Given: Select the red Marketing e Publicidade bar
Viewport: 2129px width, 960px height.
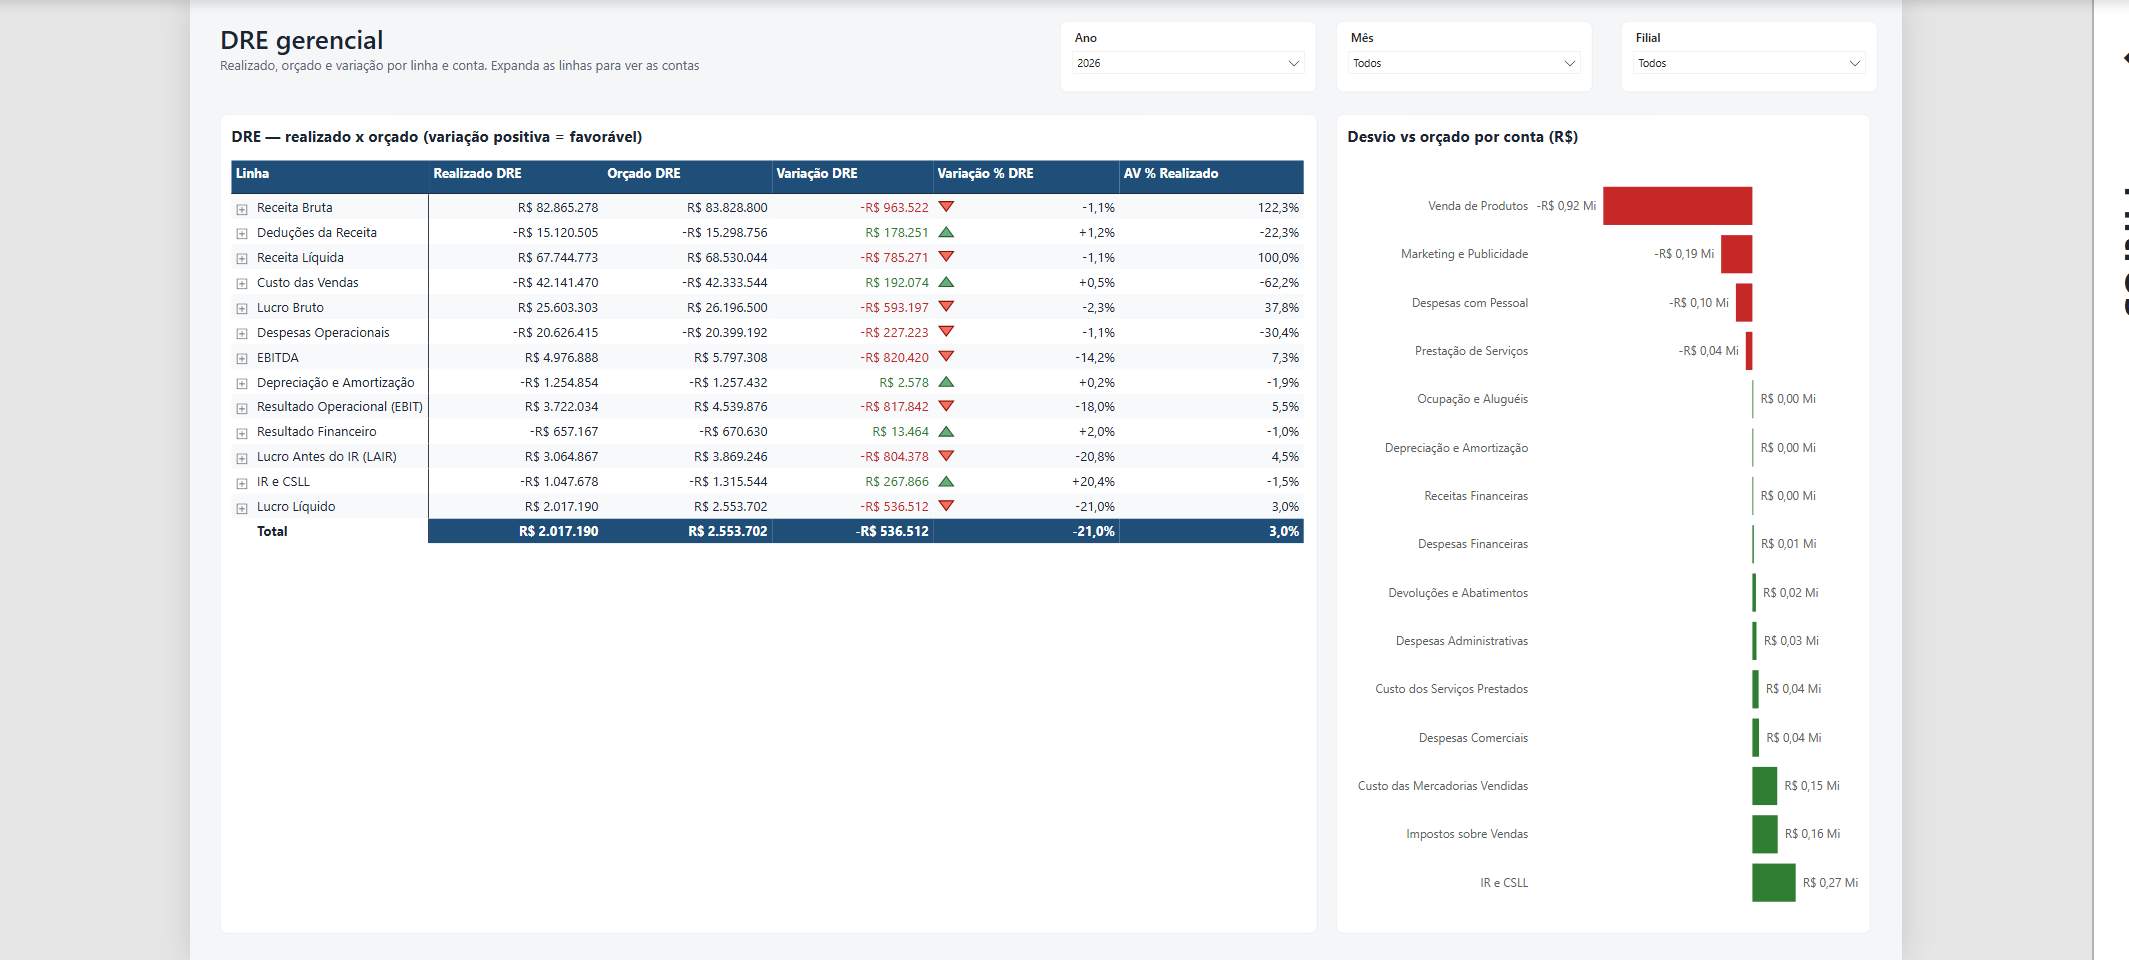Looking at the screenshot, I should 1736,254.
